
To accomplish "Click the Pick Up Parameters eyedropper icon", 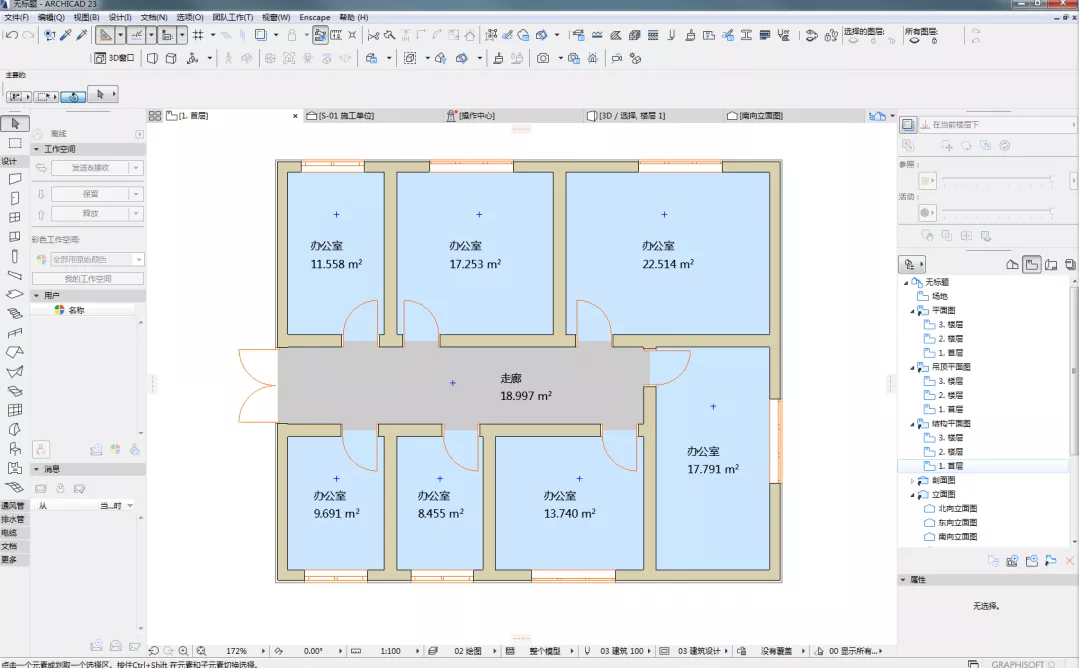I will tap(66, 34).
